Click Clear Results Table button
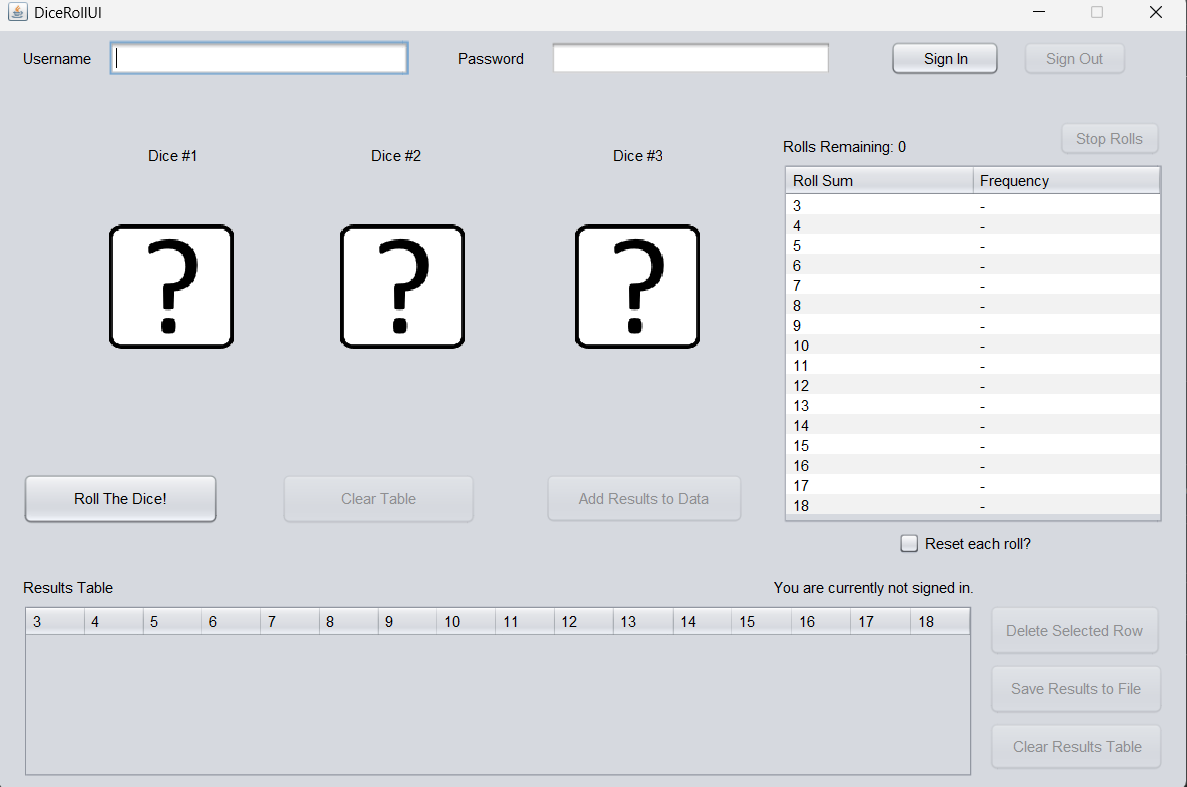The width and height of the screenshot is (1187, 787). point(1076,747)
